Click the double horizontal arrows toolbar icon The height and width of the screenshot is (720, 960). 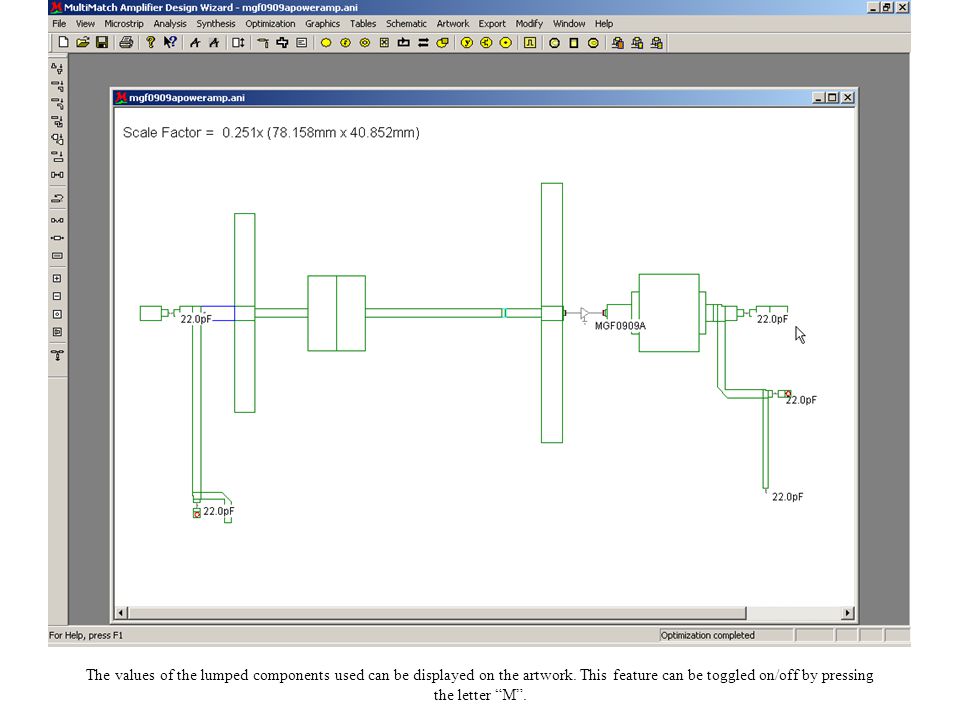coord(423,43)
